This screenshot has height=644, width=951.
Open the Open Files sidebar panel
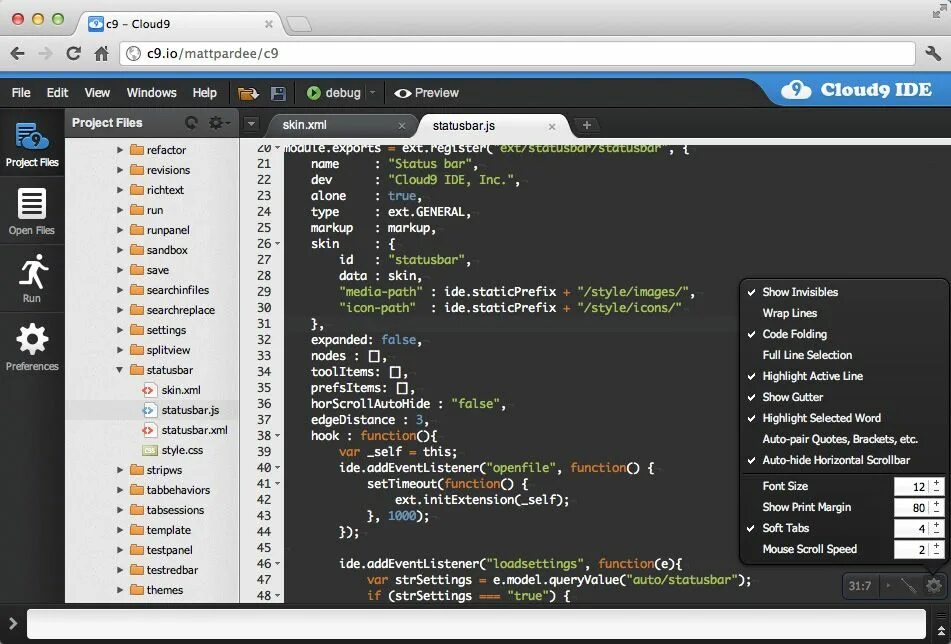(32, 211)
